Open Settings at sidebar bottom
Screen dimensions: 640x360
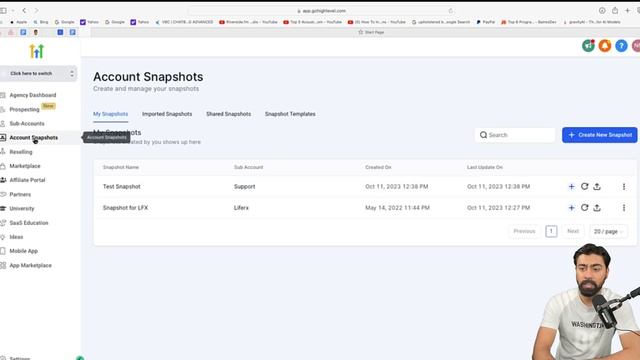(20, 358)
